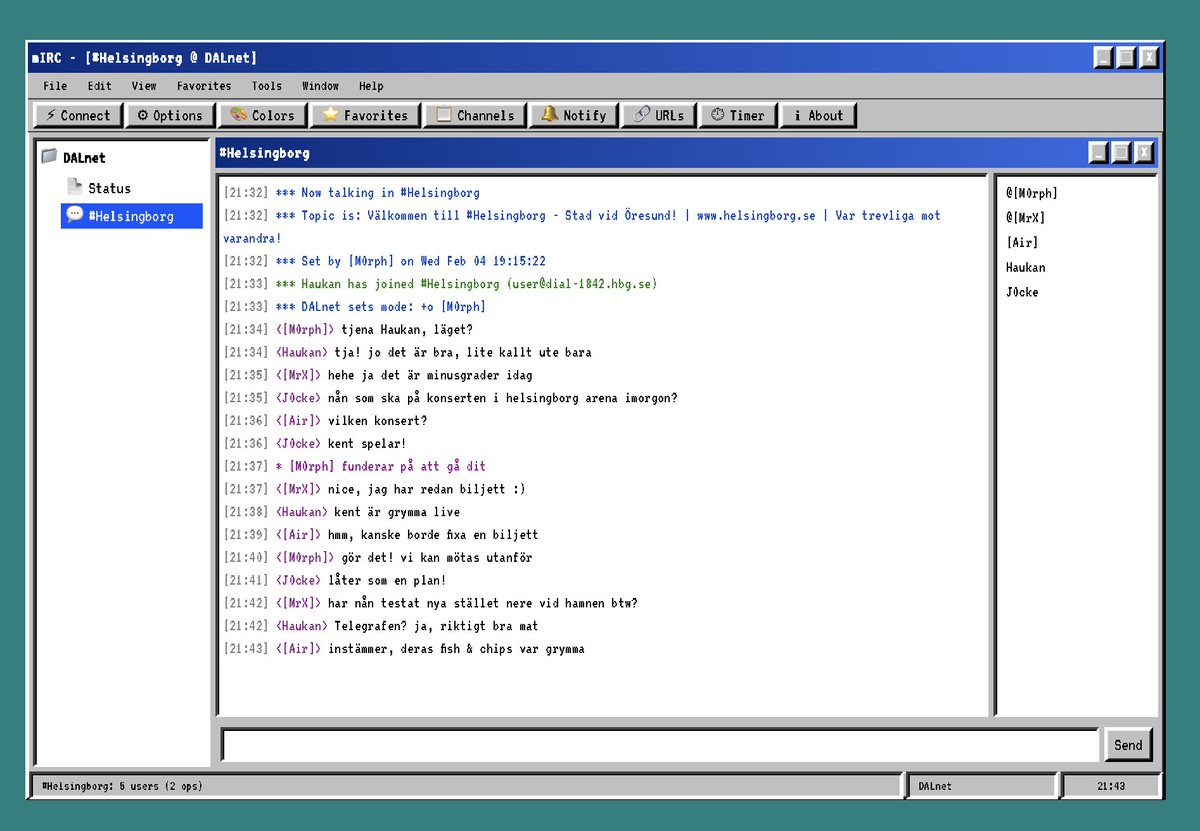1200x831 pixels.
Task: Click the Connect lightning toolbar button
Action: click(79, 115)
